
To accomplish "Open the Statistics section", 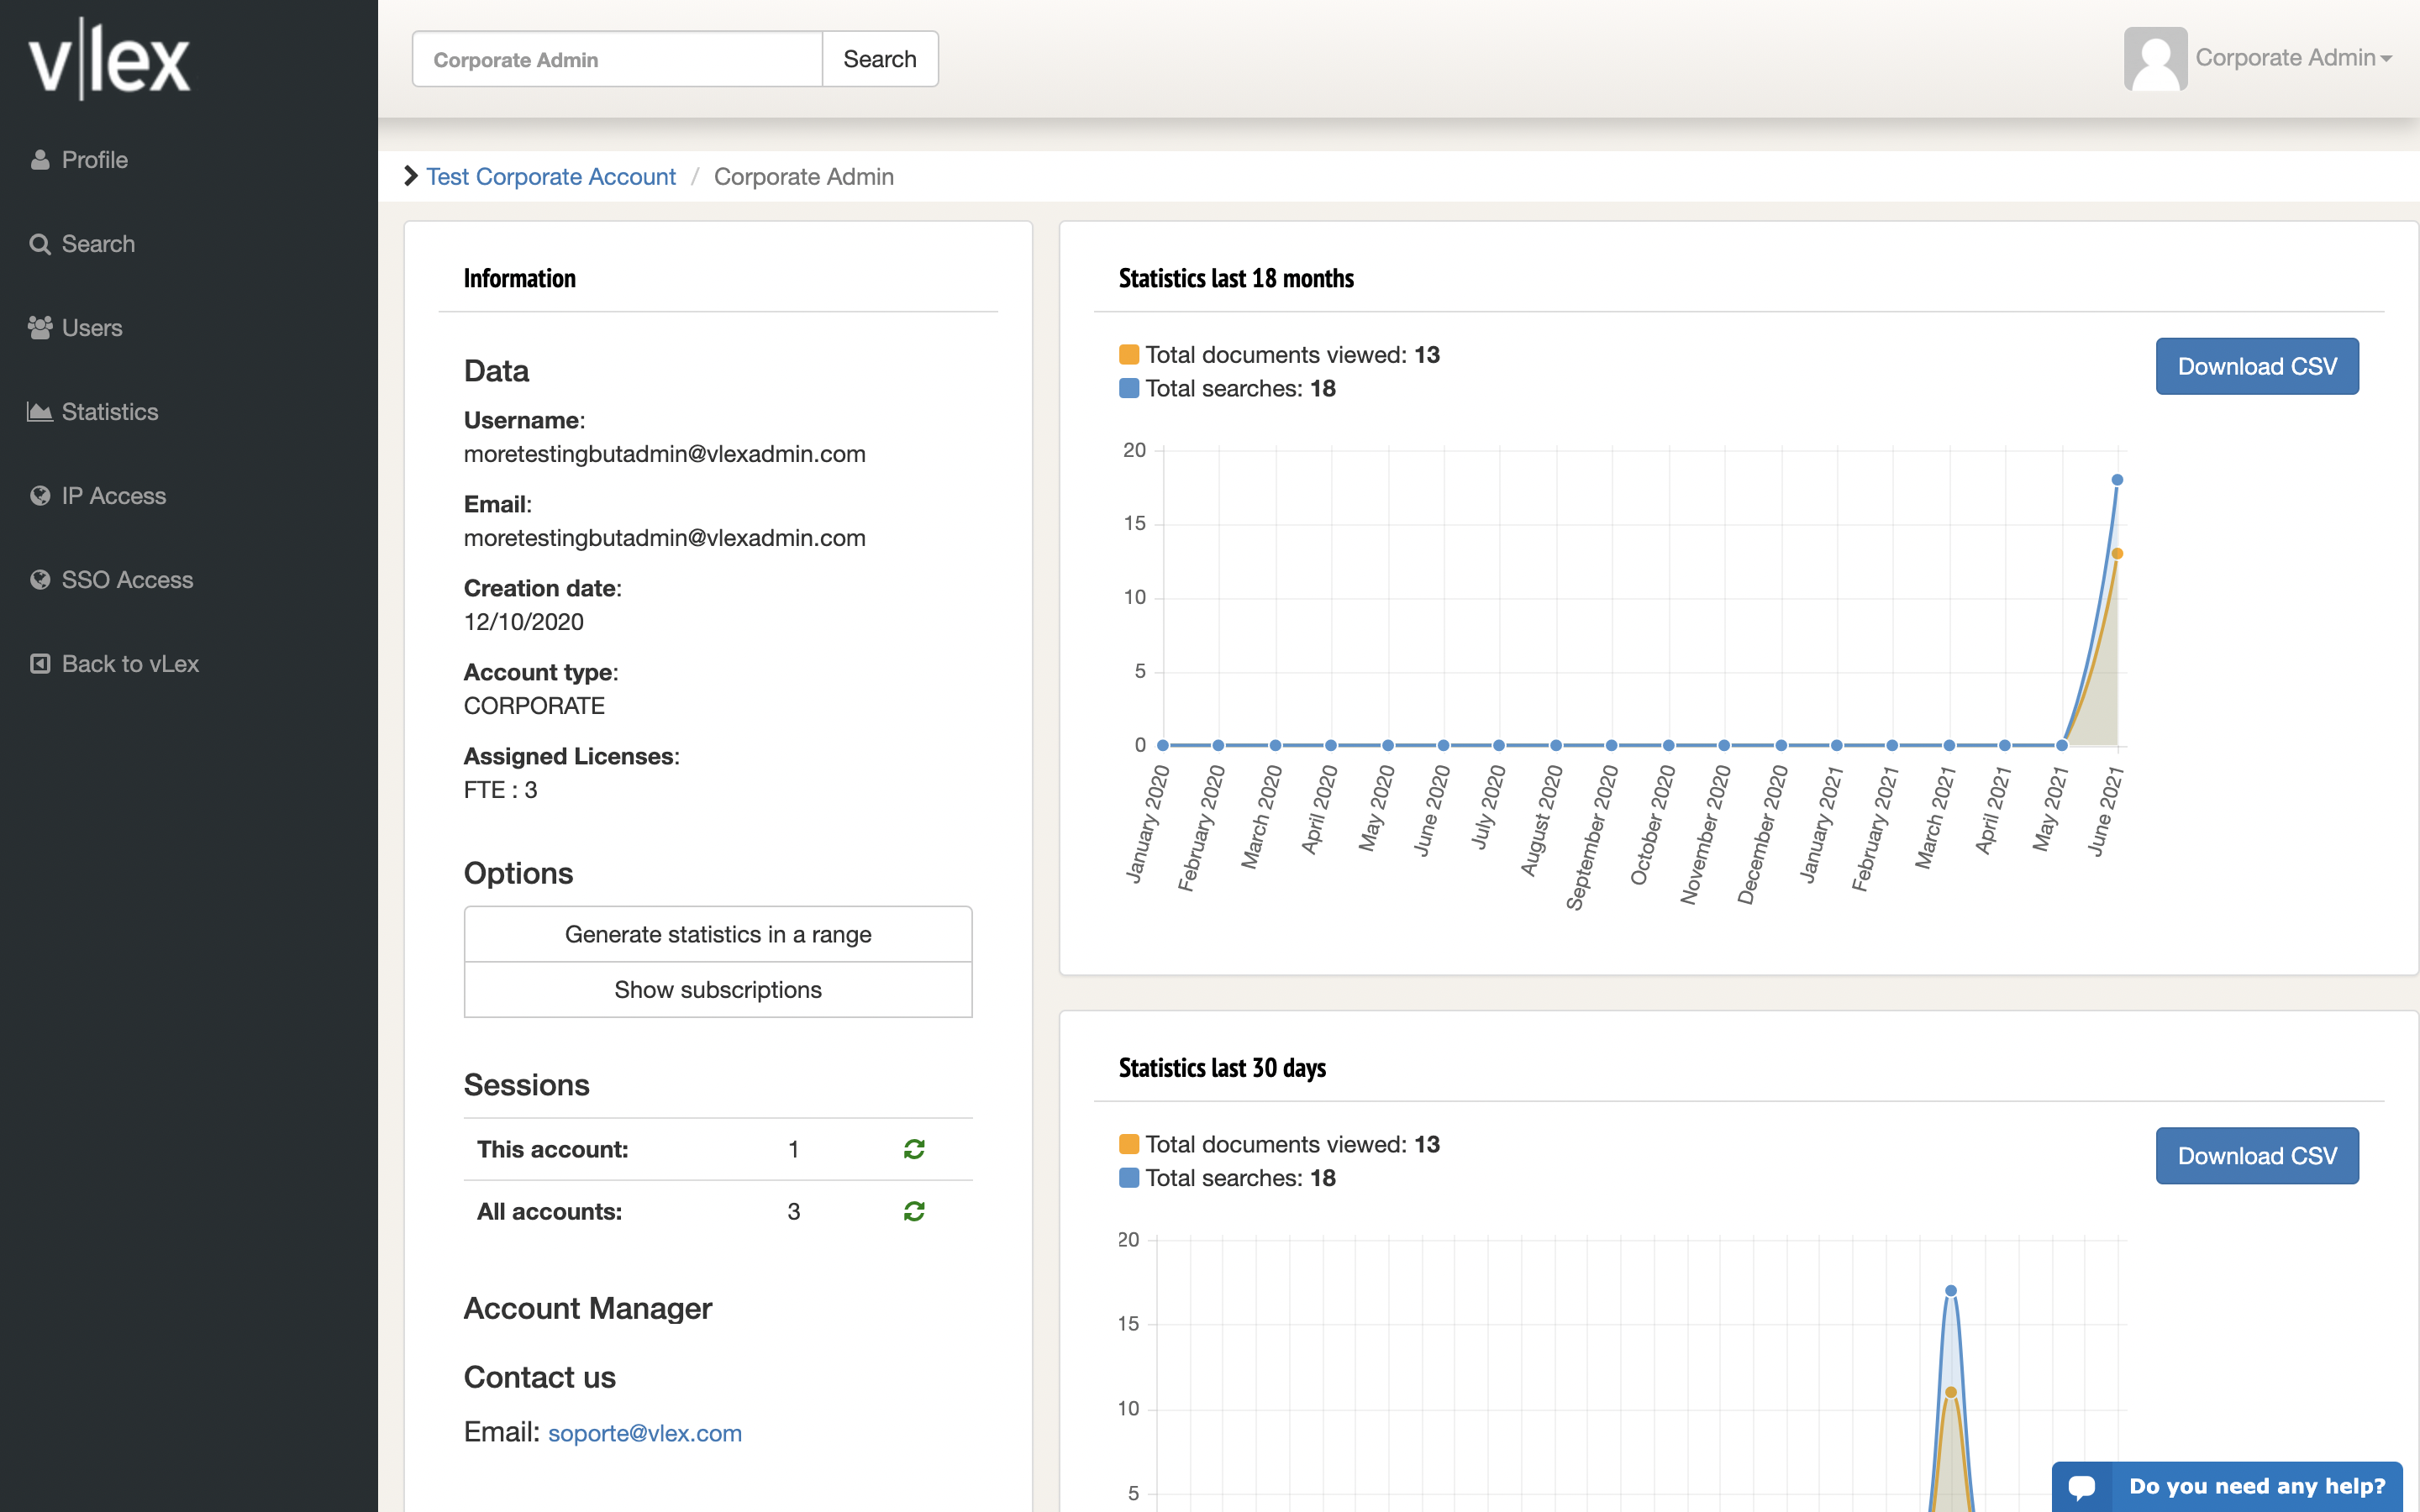I will pos(110,412).
